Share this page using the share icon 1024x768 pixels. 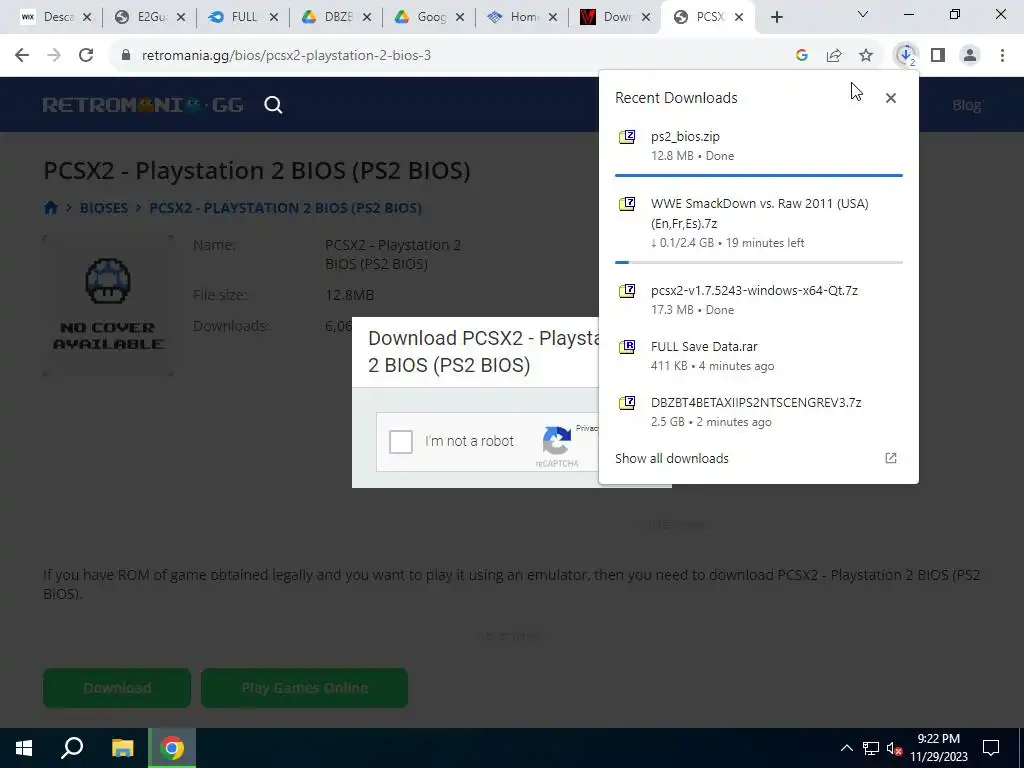tap(834, 56)
